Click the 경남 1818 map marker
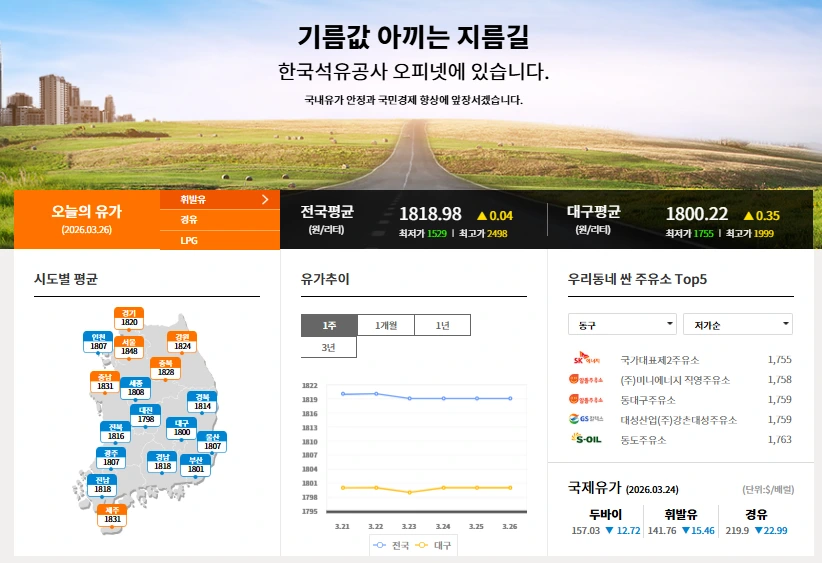 point(163,462)
